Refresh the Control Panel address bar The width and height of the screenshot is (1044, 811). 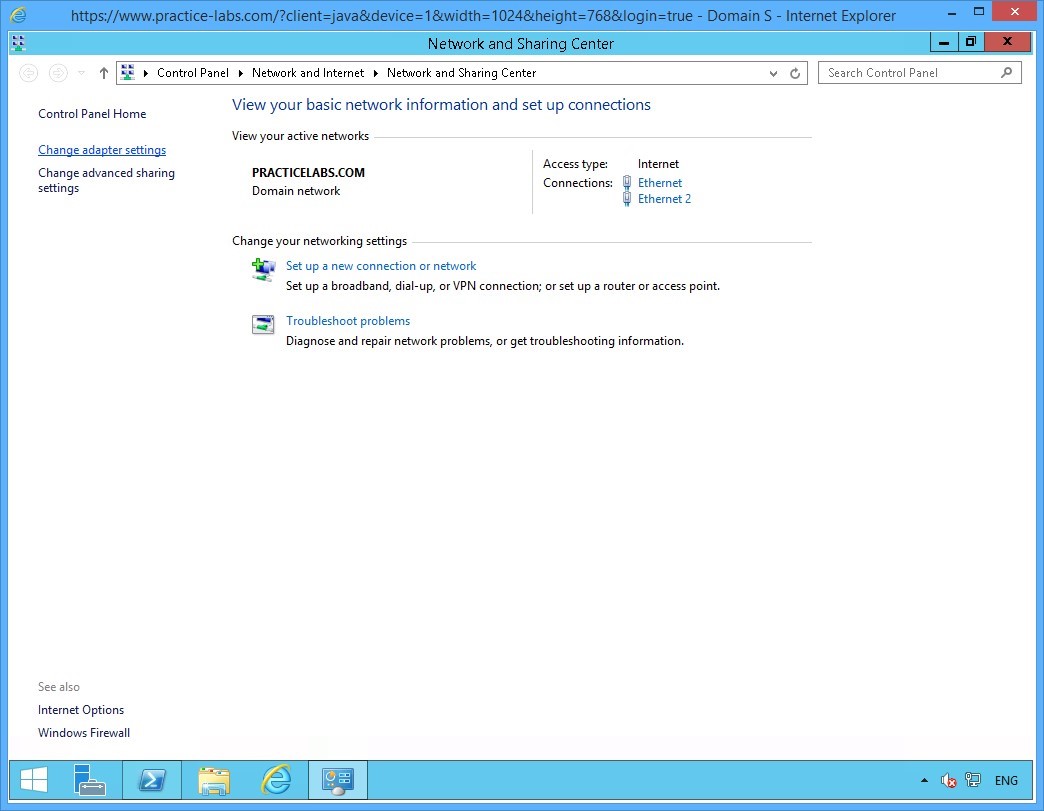[x=795, y=73]
